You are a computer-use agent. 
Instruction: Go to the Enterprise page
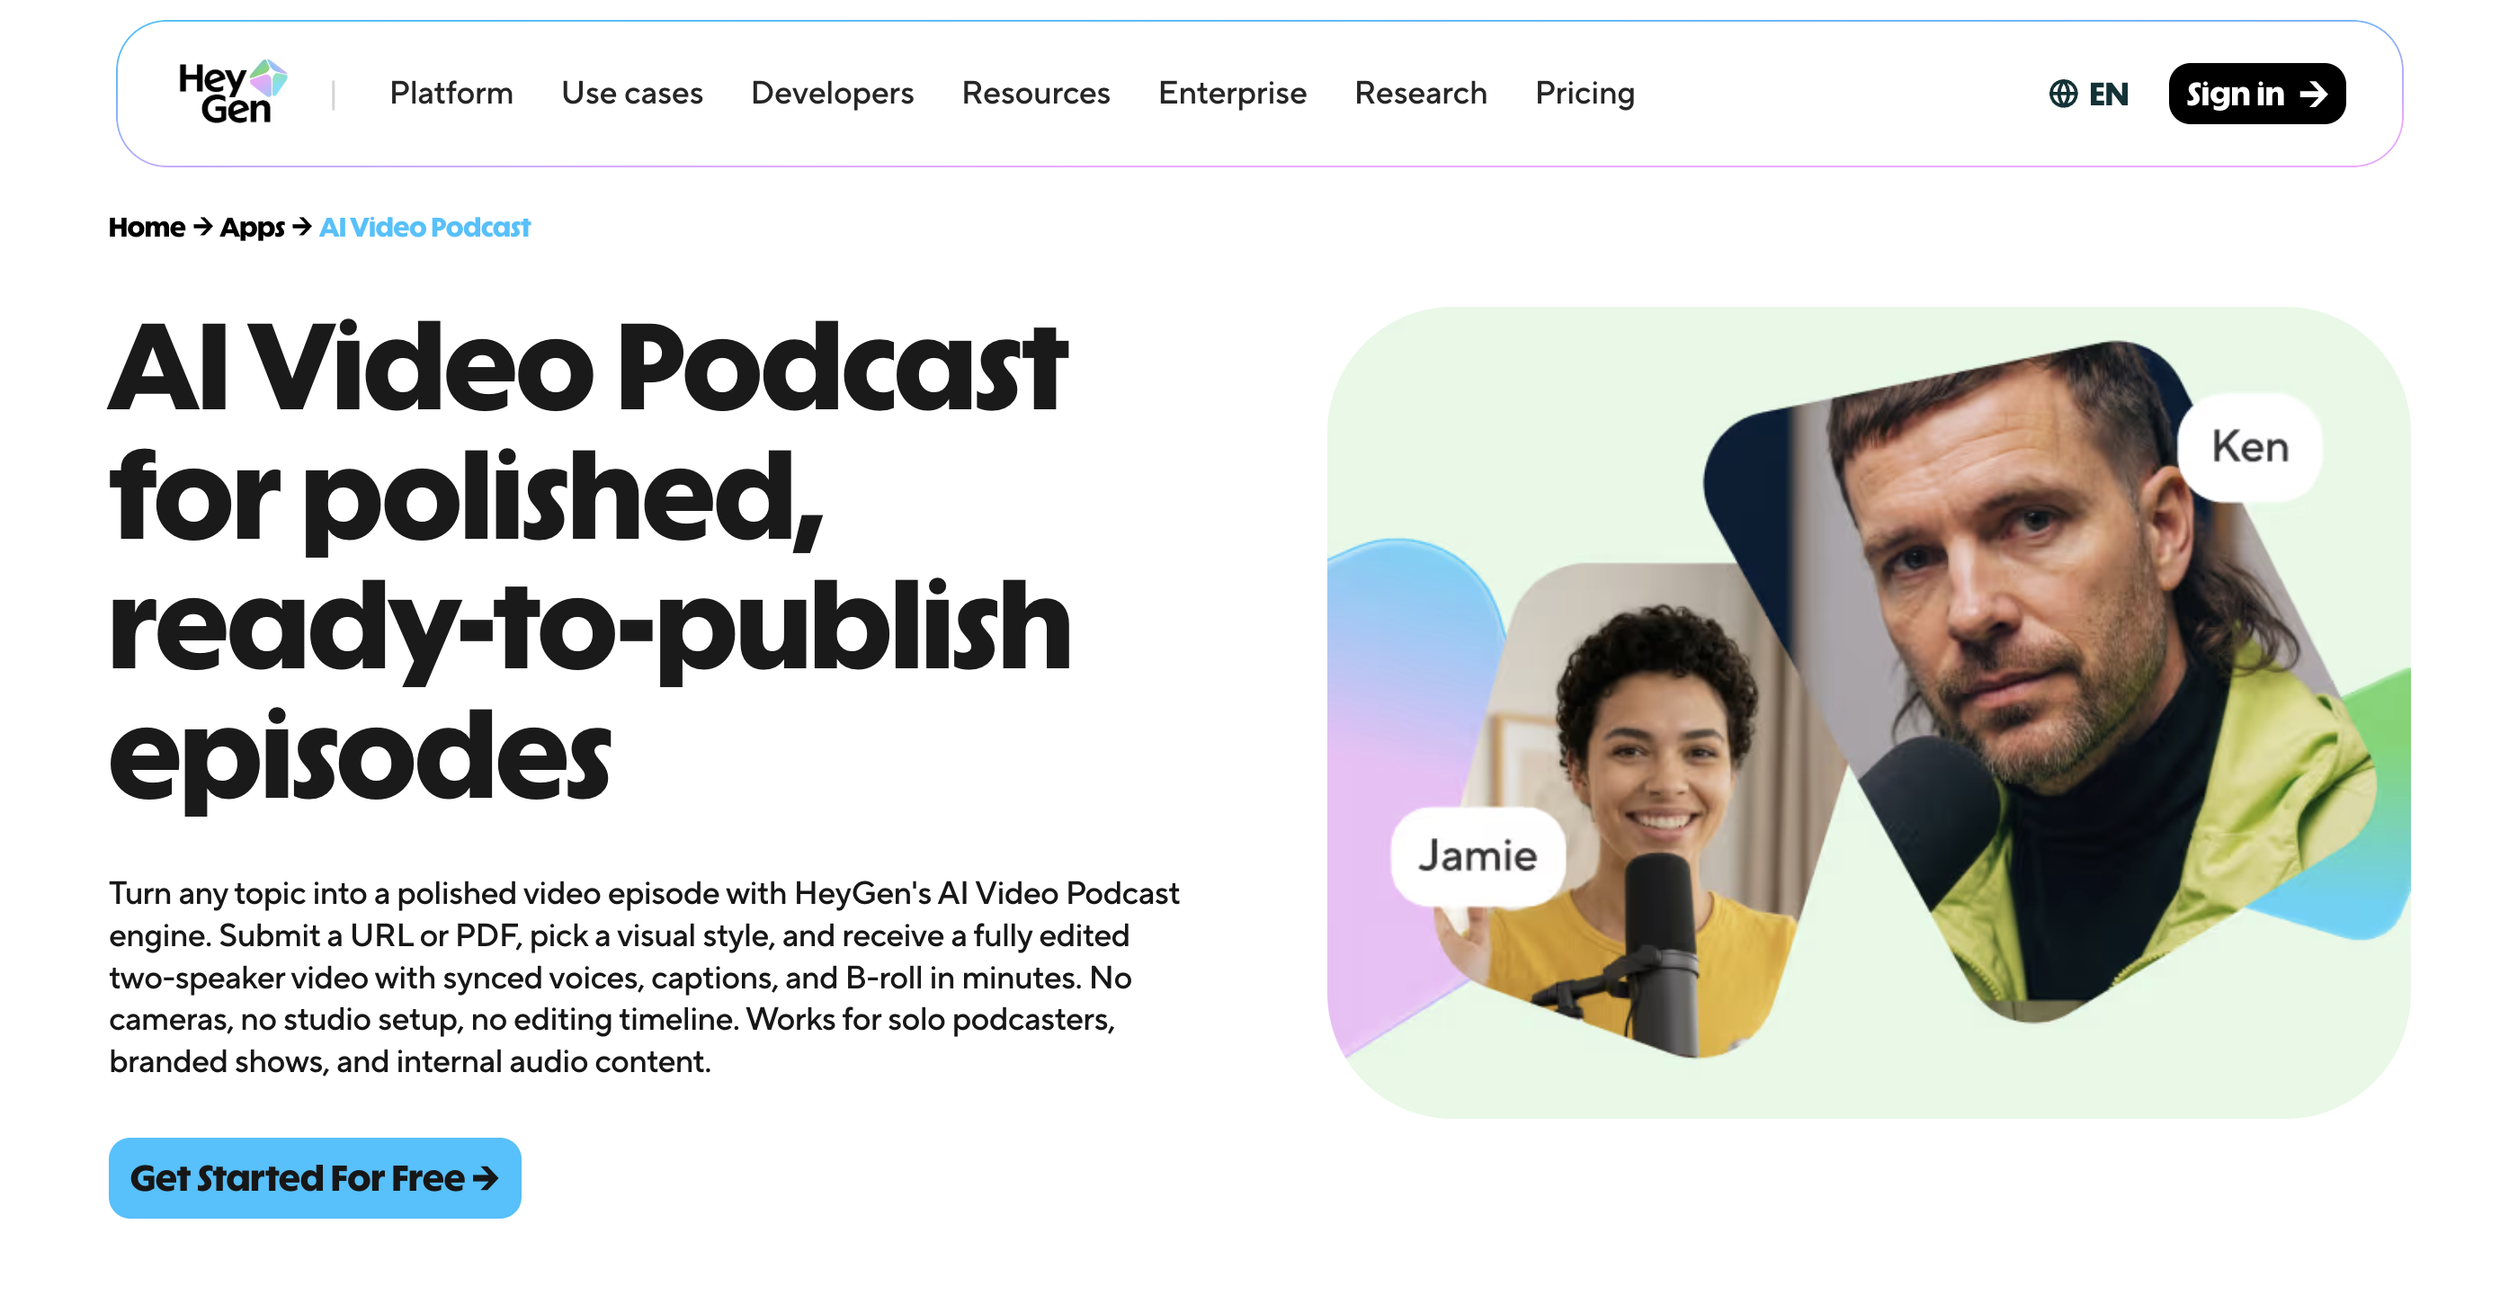click(x=1232, y=93)
